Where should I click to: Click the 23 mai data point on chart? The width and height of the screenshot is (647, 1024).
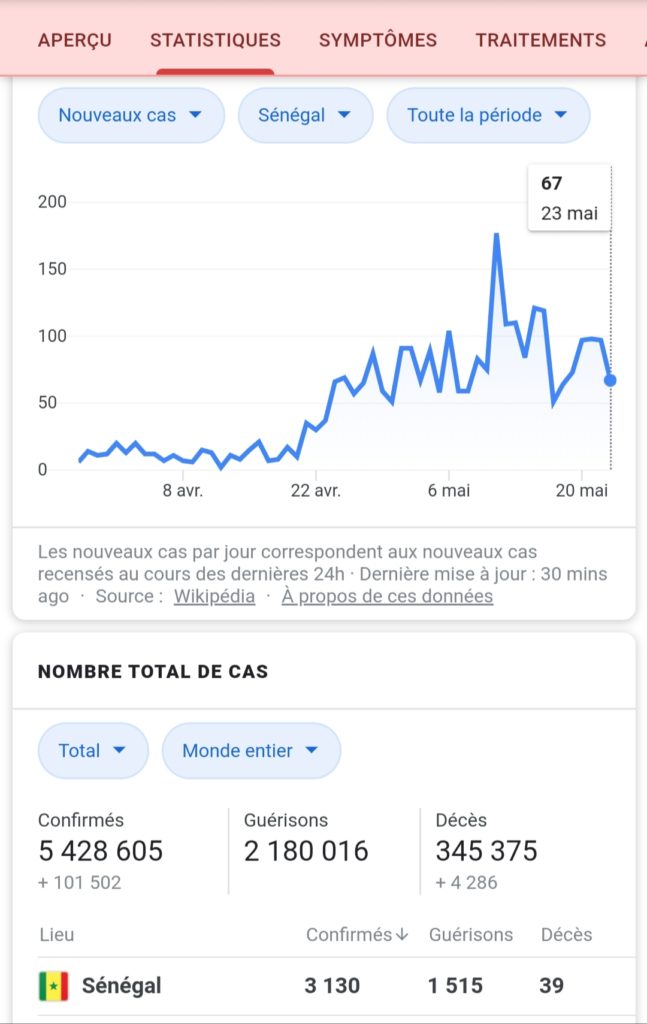pyautogui.click(x=610, y=380)
